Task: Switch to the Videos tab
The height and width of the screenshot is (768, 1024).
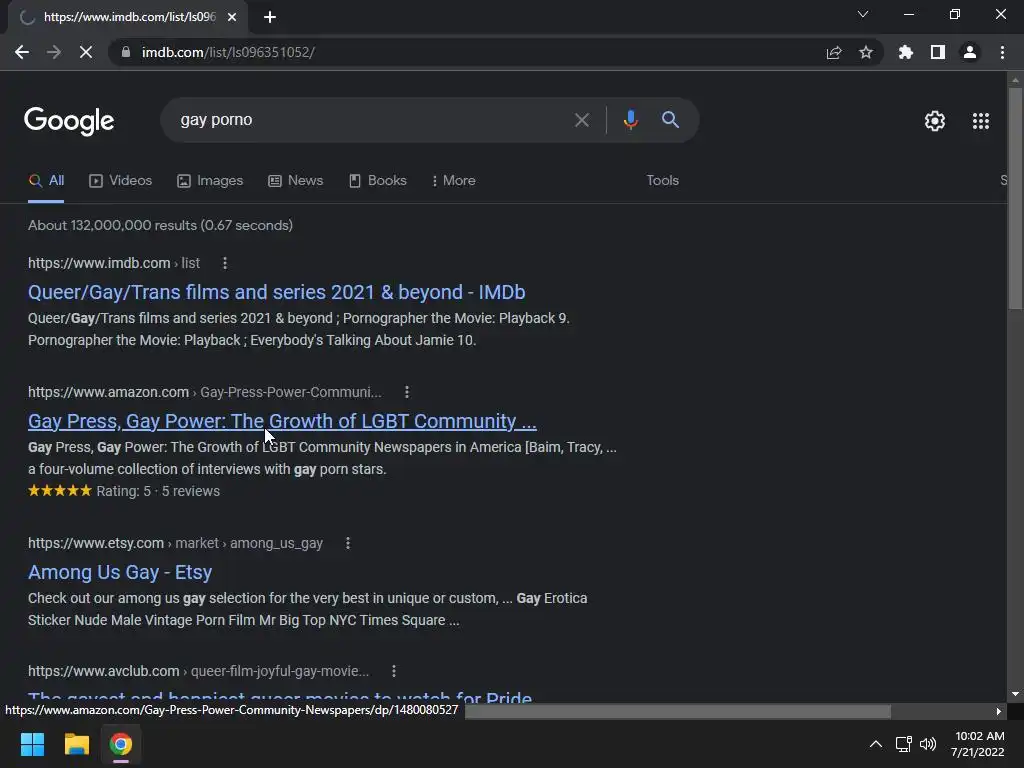Action: click(120, 181)
